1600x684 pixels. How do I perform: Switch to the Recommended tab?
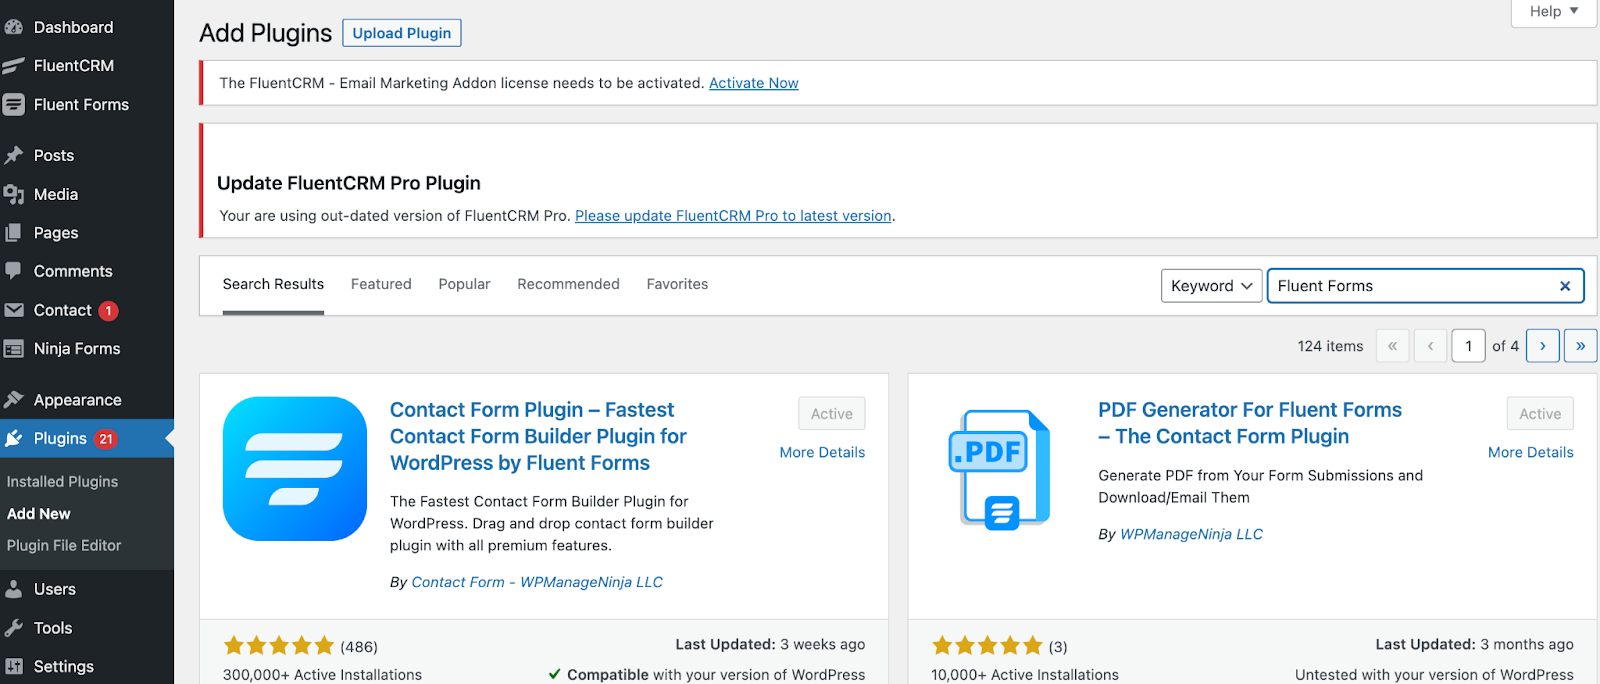coord(568,284)
